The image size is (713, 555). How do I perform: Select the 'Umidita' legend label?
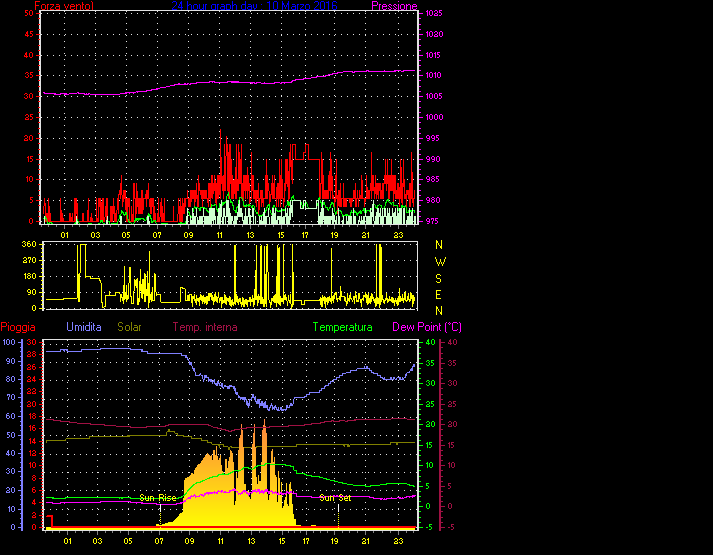[x=84, y=327]
